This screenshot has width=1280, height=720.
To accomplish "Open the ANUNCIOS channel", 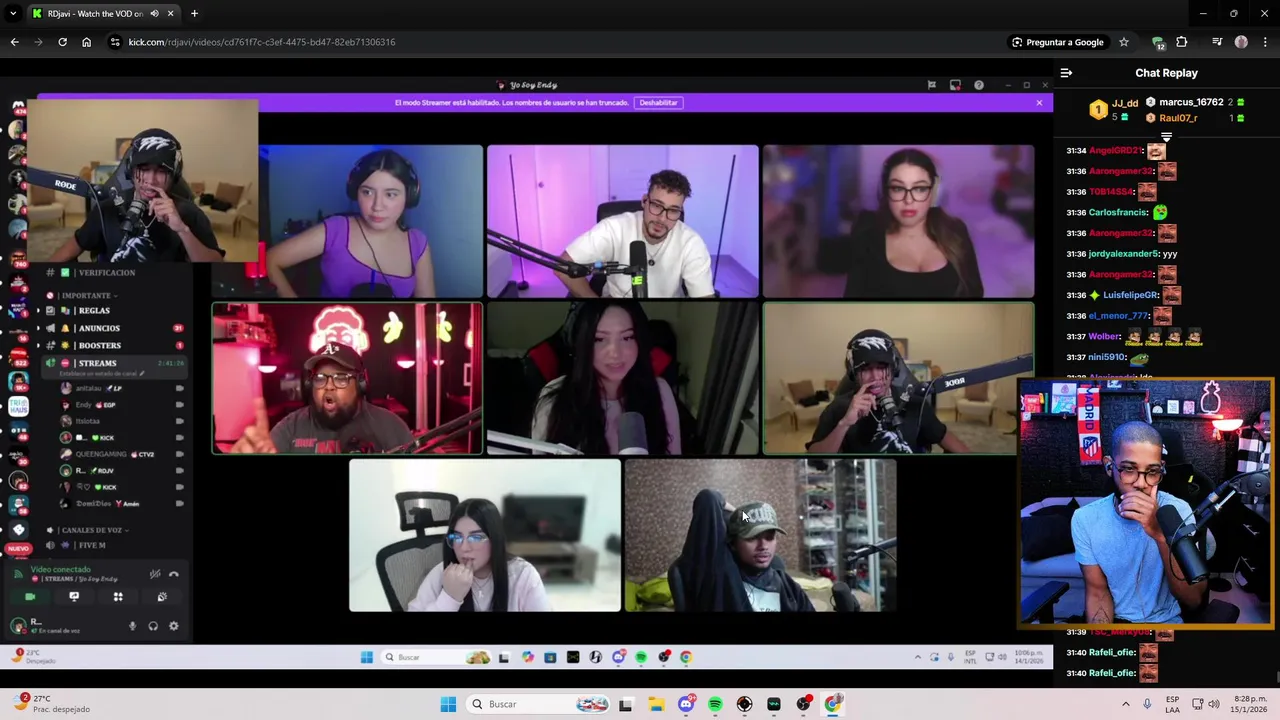I will (x=99, y=328).
